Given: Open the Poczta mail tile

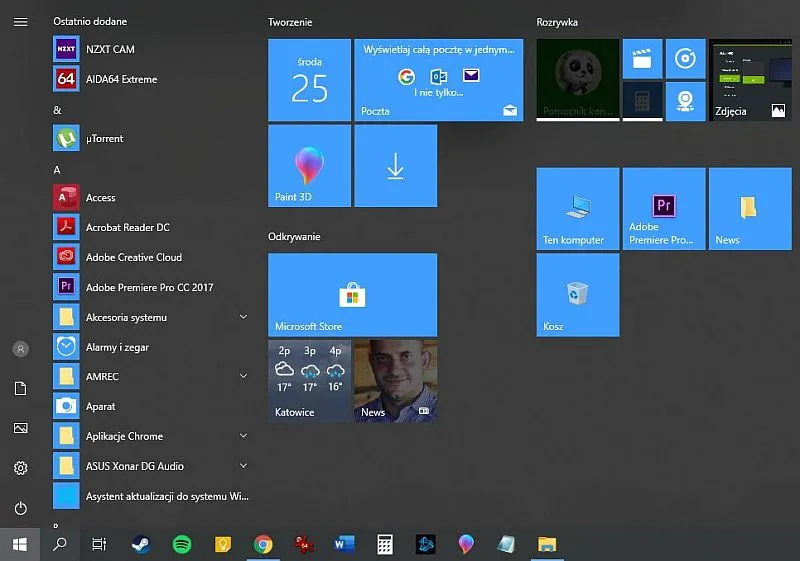Looking at the screenshot, I should pyautogui.click(x=439, y=80).
